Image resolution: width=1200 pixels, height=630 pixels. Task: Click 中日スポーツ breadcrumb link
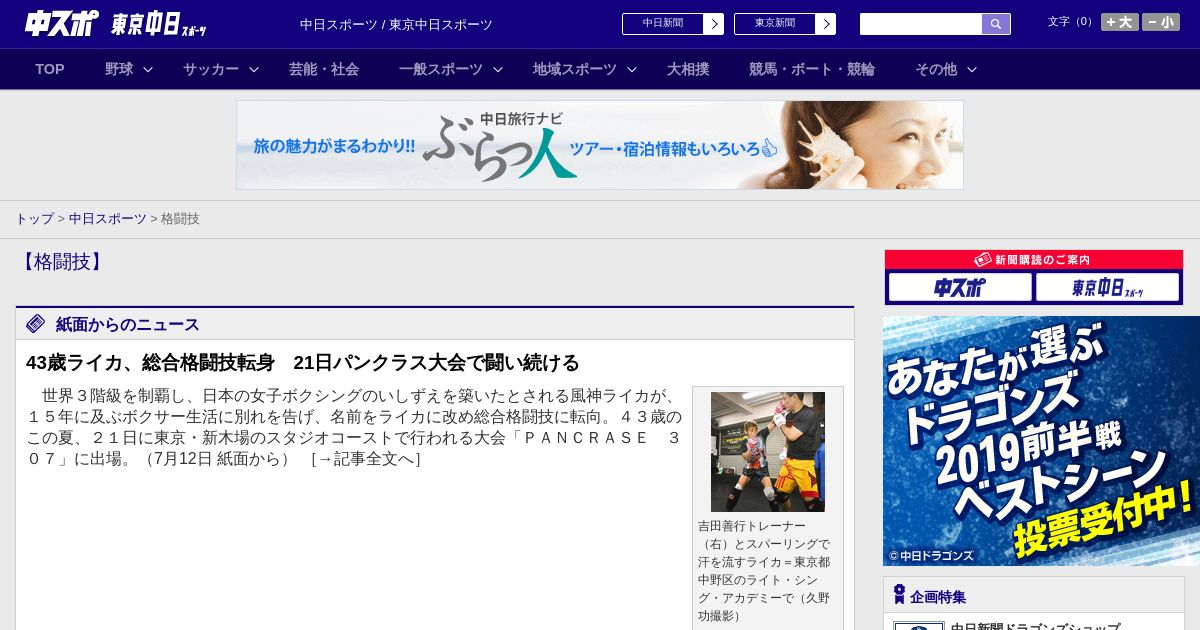[108, 219]
